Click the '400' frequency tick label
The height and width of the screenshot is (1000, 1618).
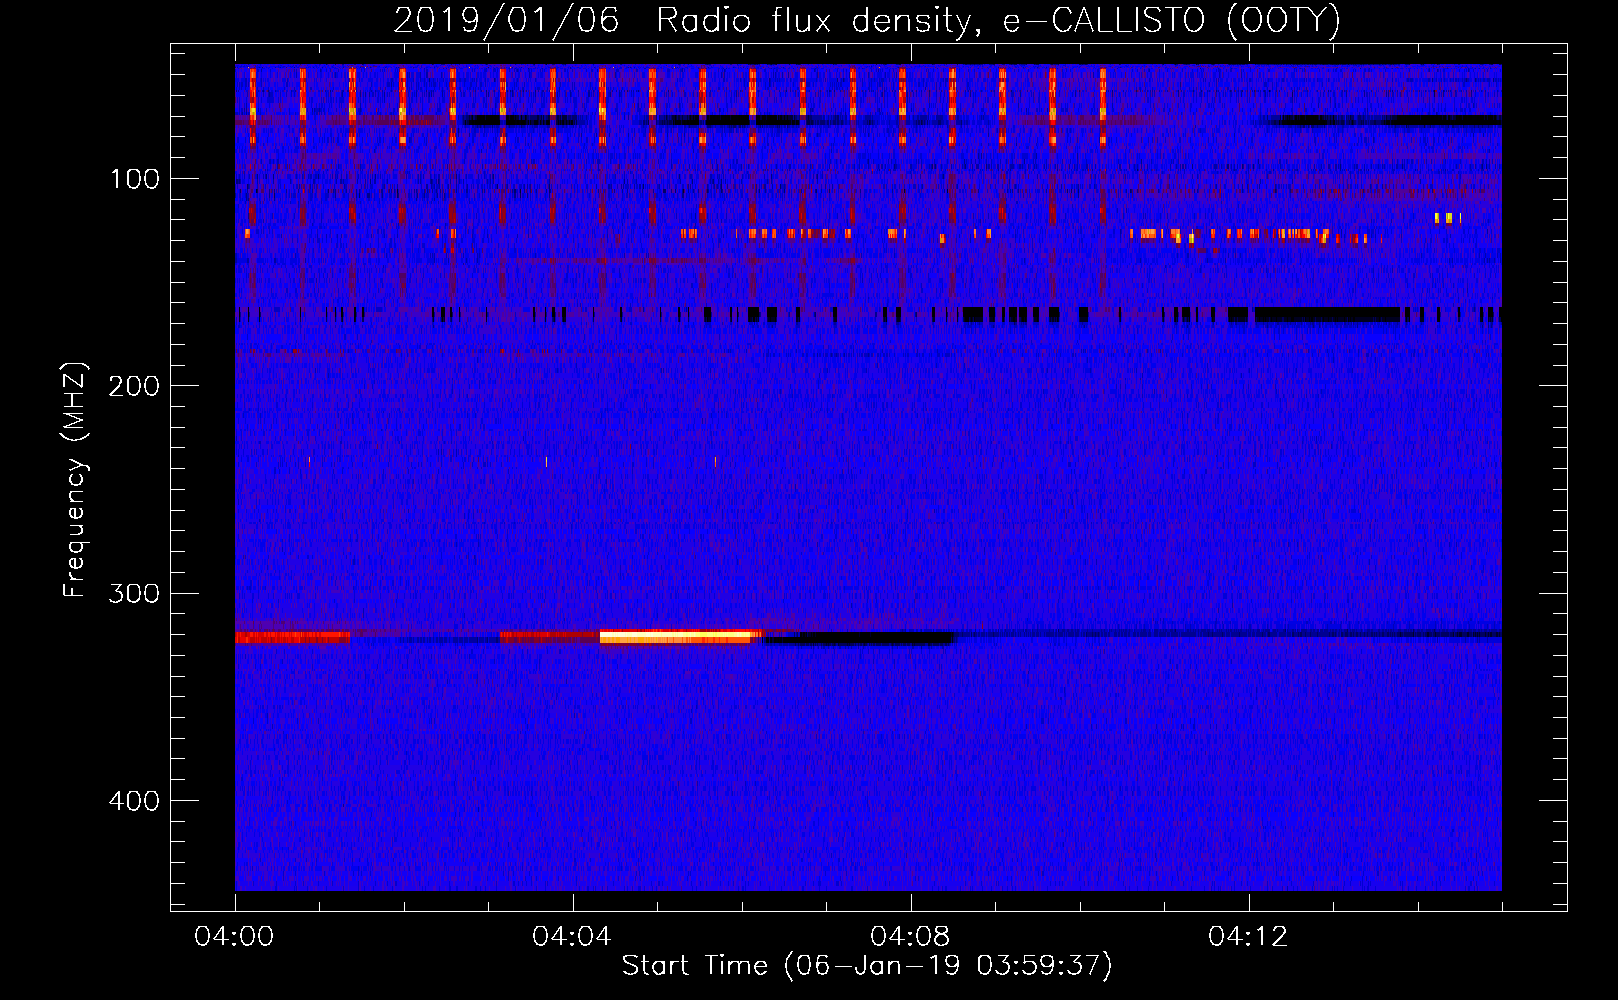click(x=134, y=801)
